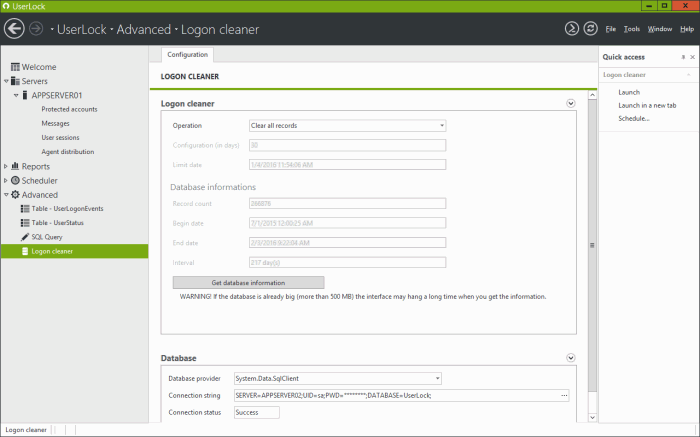Click the Begin date field
This screenshot has width=700, height=437.
click(x=347, y=223)
